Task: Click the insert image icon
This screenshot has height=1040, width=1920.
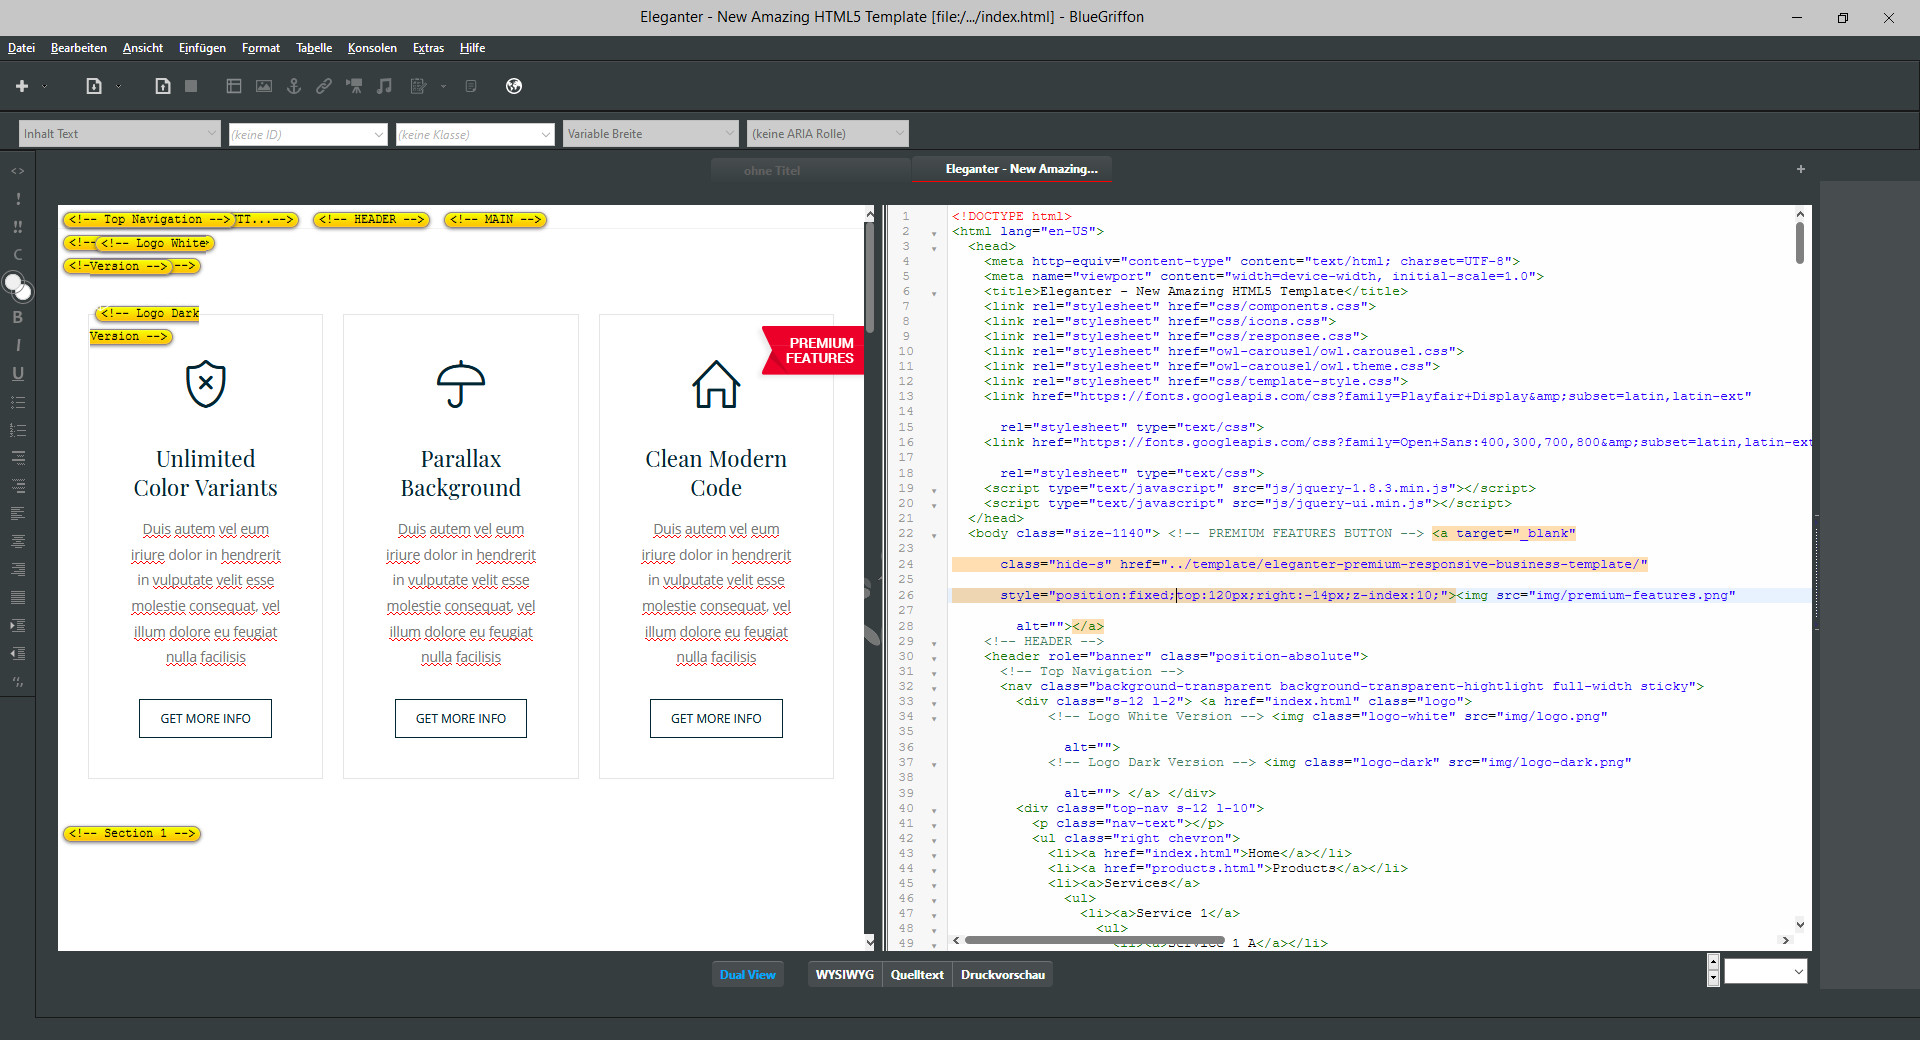Action: (x=264, y=86)
